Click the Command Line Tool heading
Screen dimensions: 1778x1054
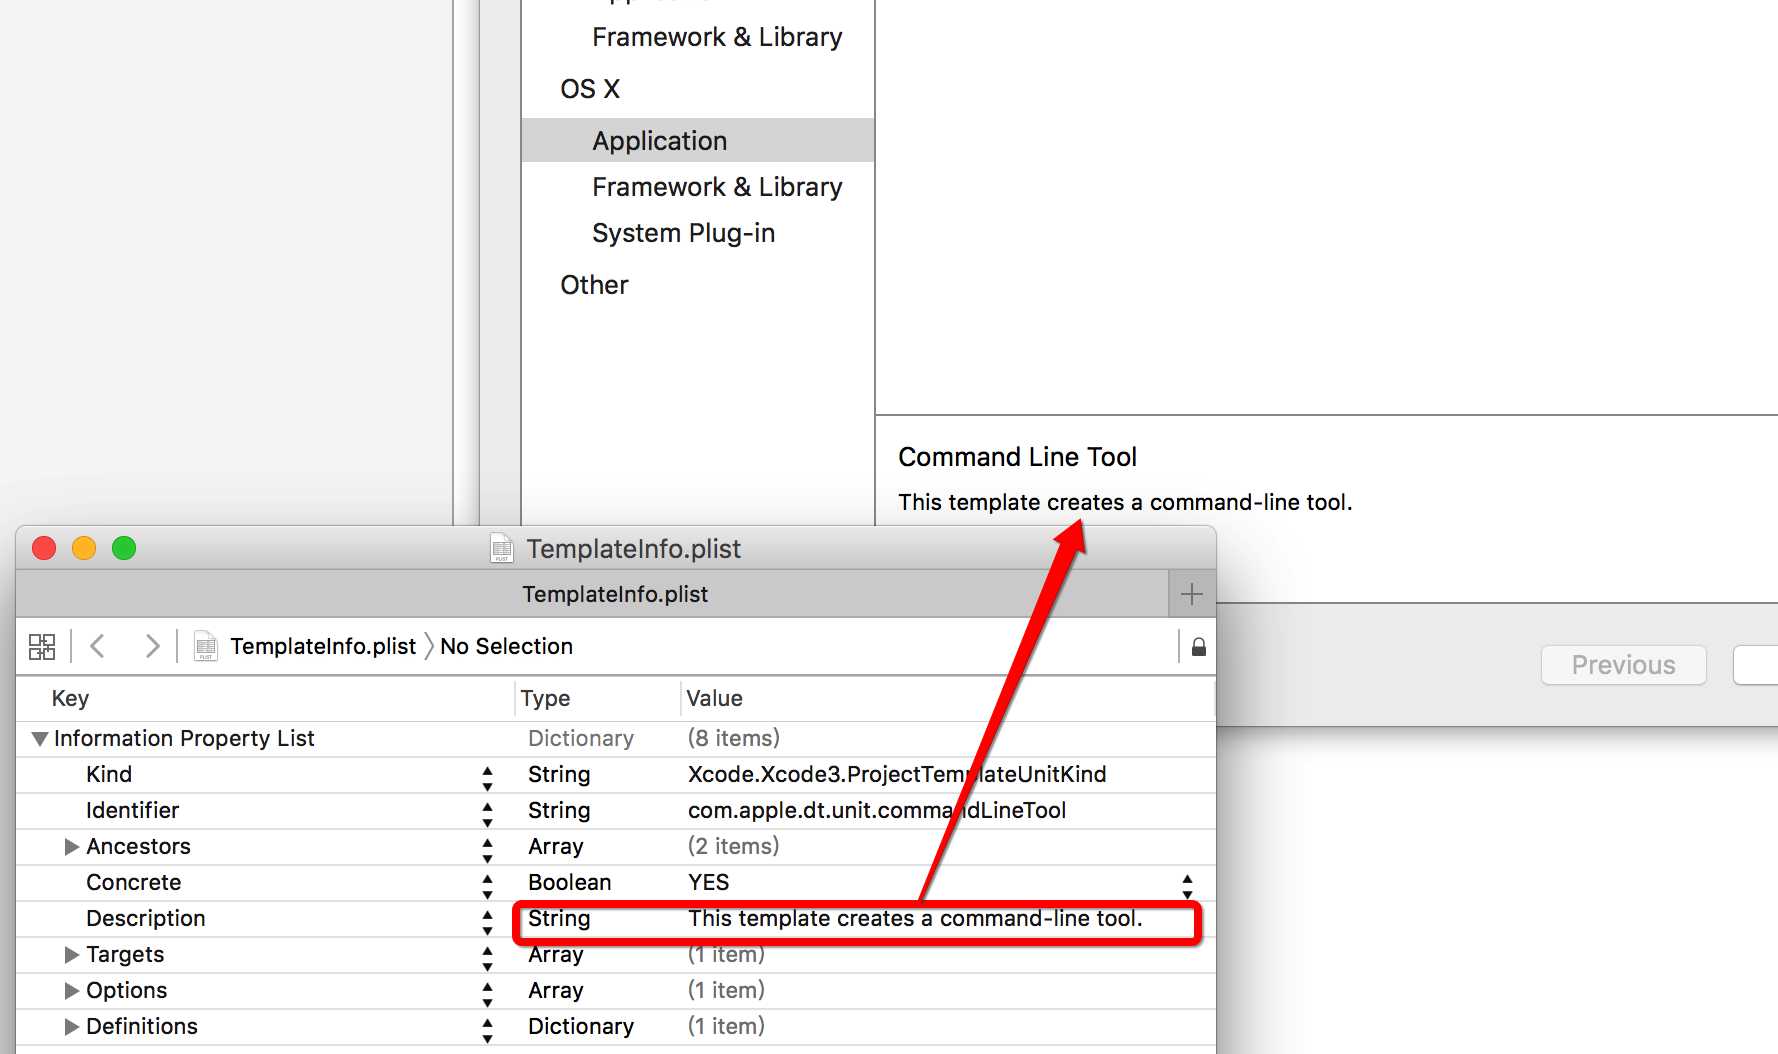click(1017, 457)
